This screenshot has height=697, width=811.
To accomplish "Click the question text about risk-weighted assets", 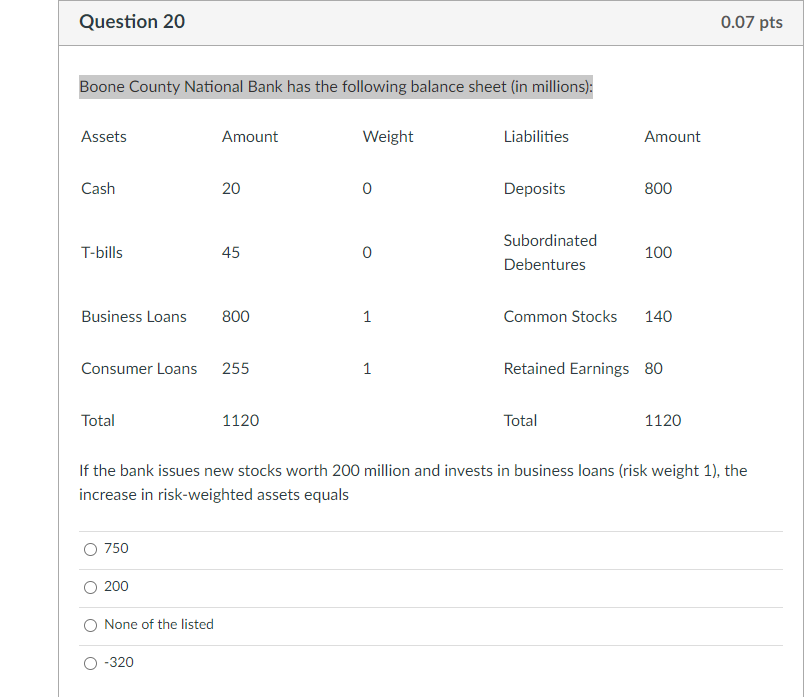I will coord(413,482).
